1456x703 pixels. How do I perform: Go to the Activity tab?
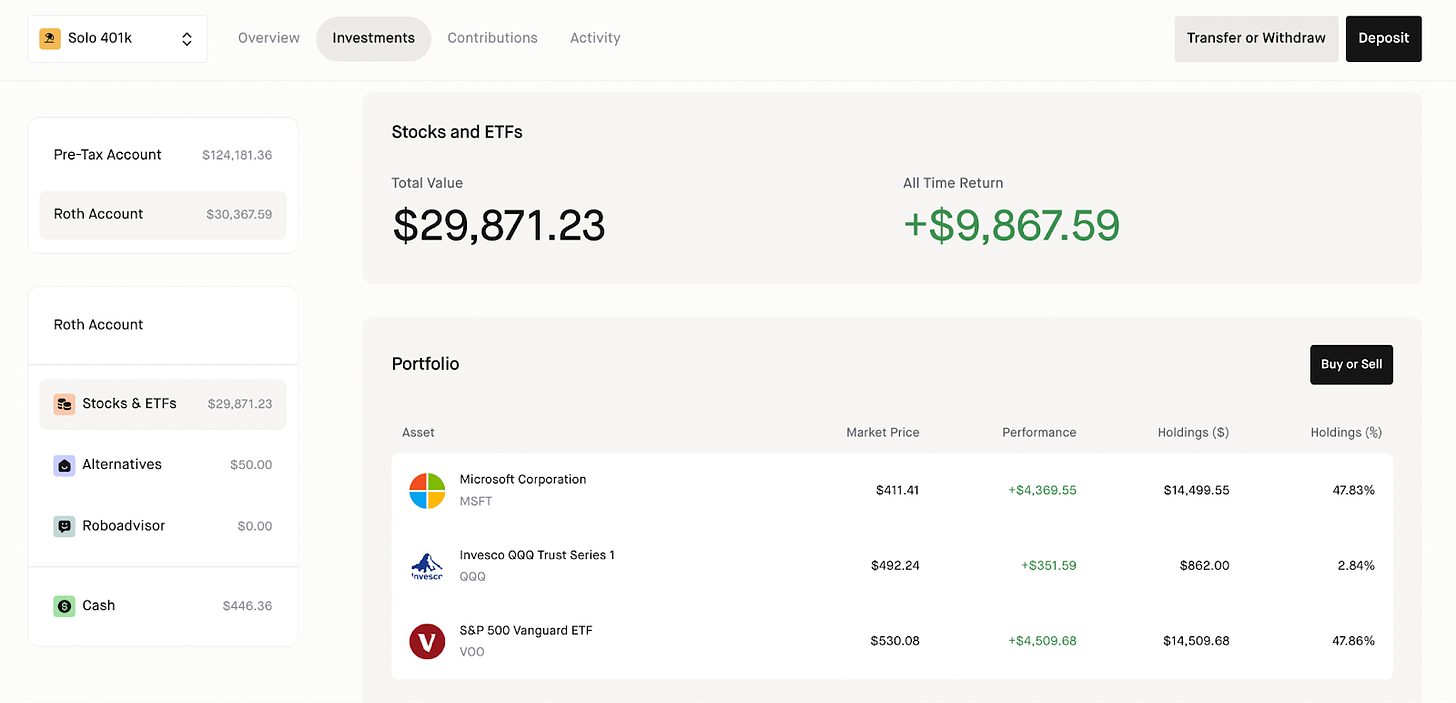pos(595,38)
